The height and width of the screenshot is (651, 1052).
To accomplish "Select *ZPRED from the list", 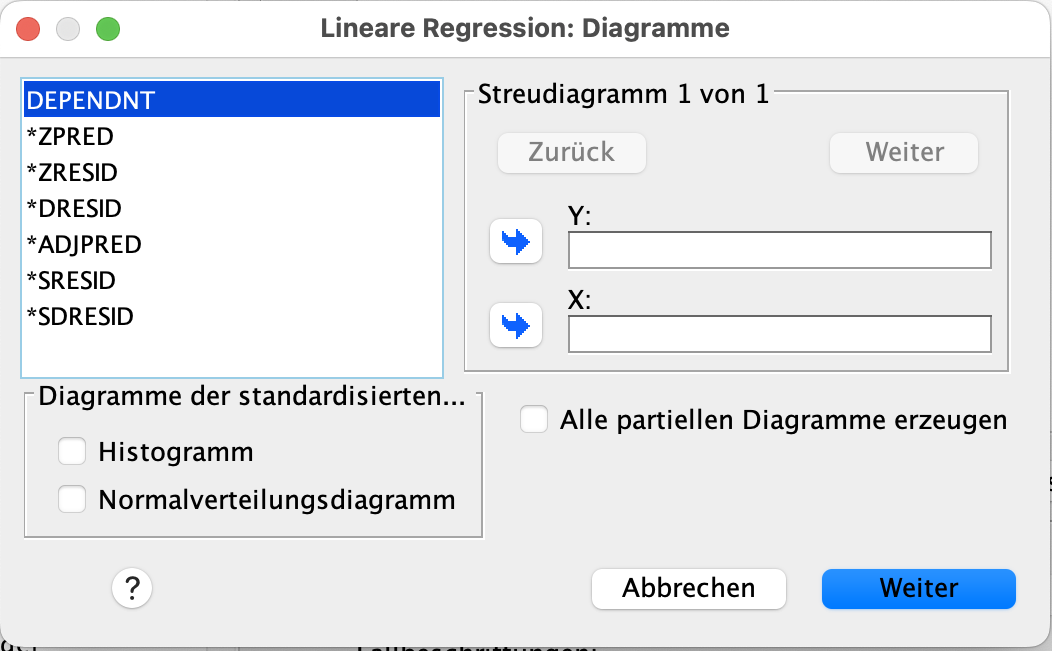I will click(70, 136).
